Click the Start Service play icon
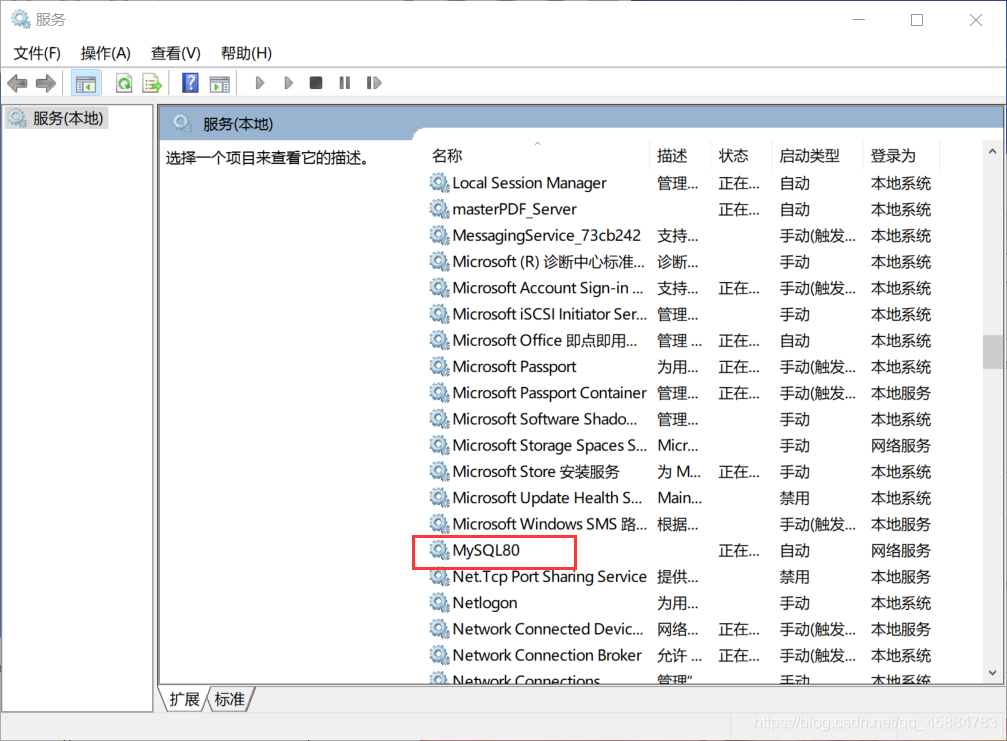 [x=259, y=83]
